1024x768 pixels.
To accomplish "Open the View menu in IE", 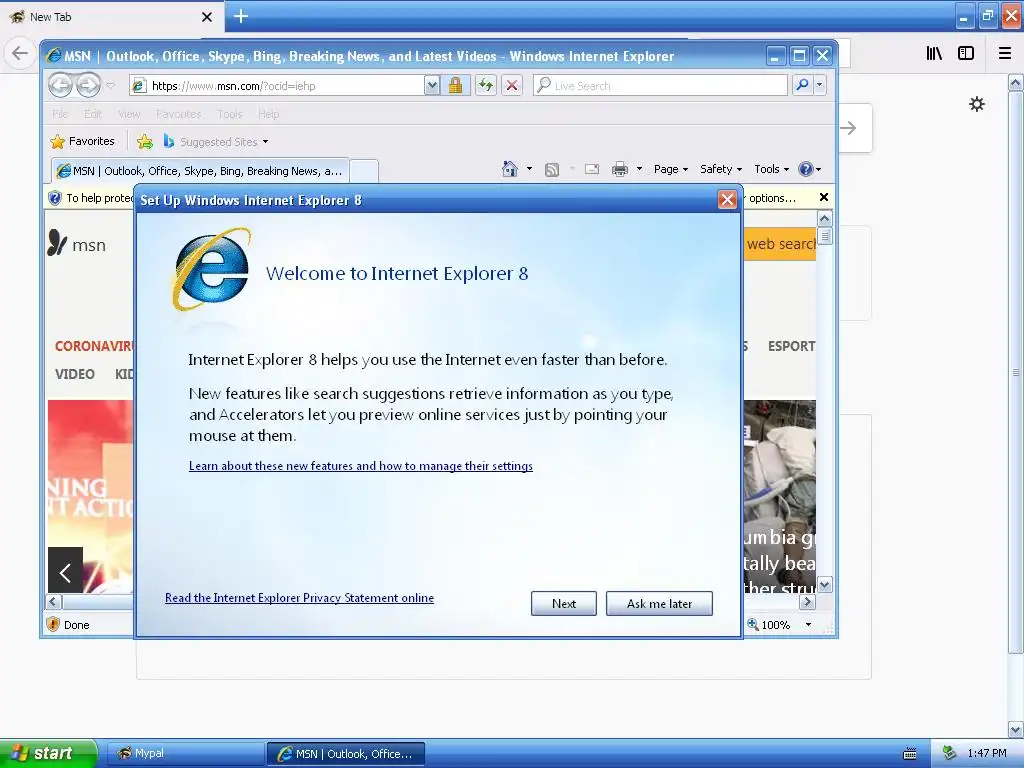I will click(129, 114).
